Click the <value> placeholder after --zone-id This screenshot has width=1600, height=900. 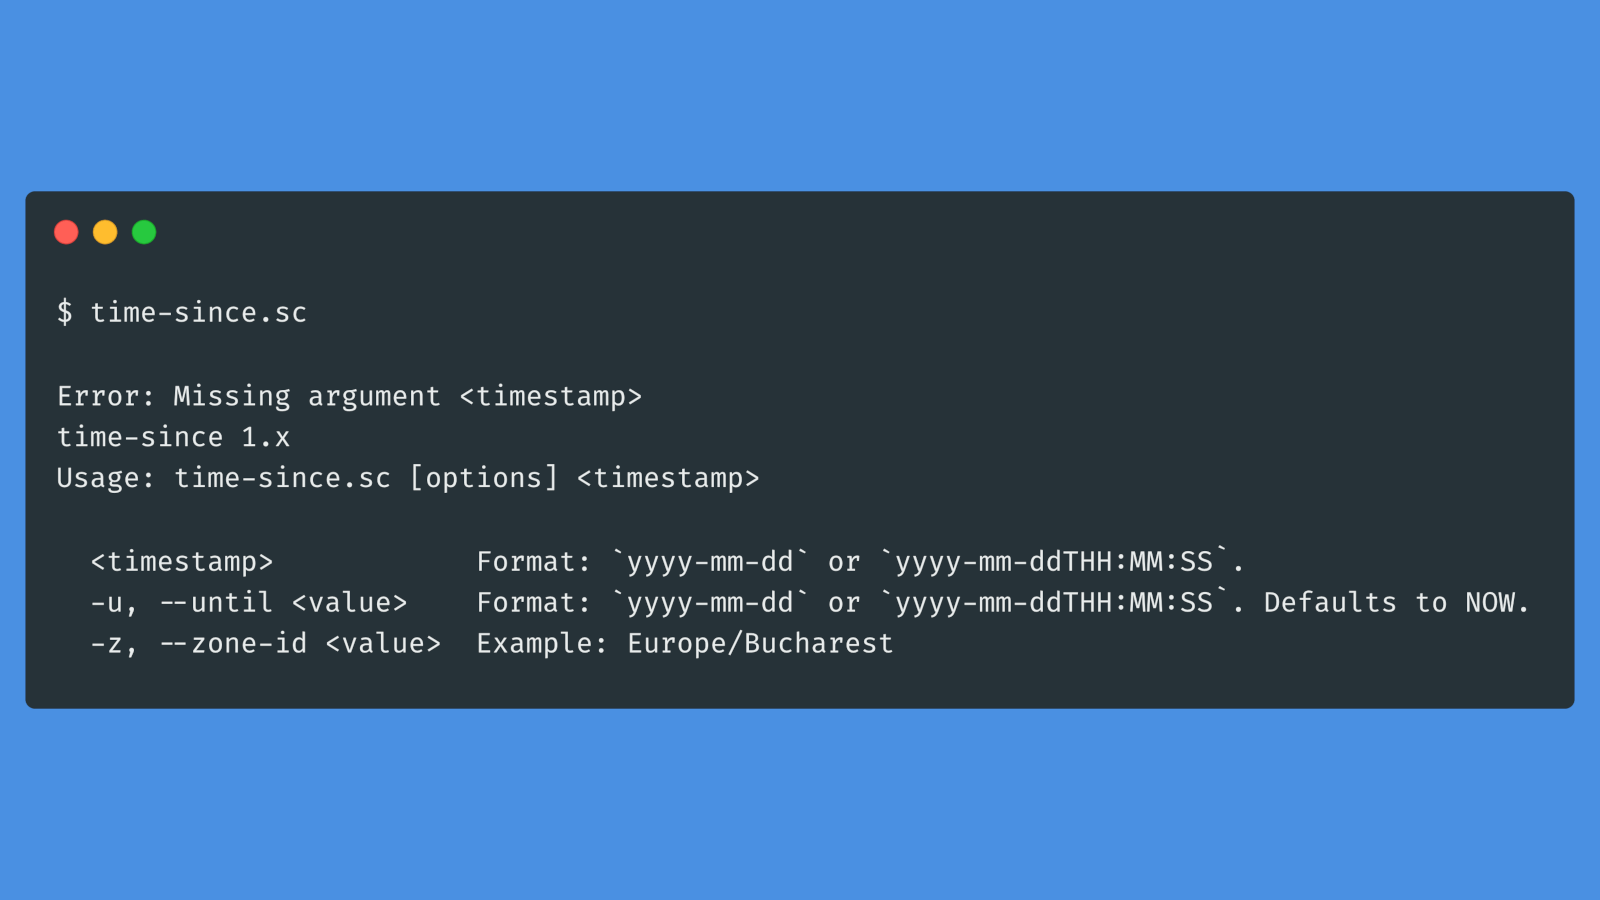tap(383, 644)
